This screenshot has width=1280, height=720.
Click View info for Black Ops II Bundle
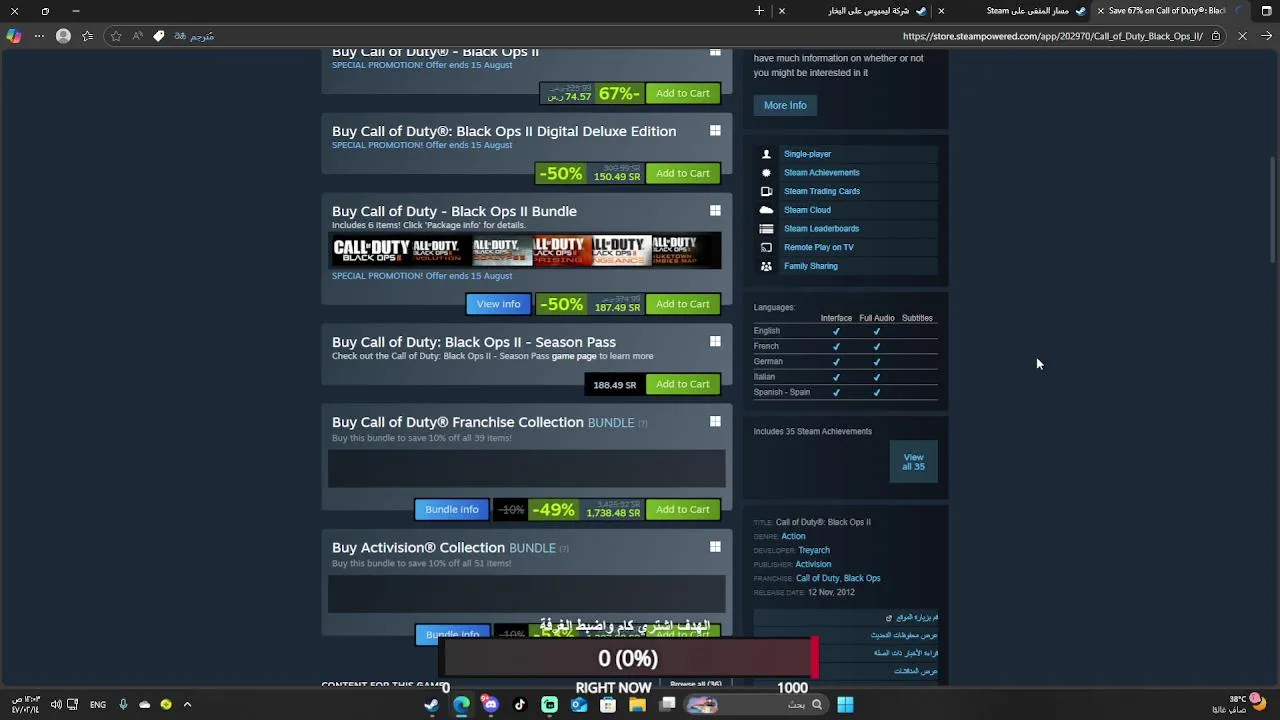point(498,304)
